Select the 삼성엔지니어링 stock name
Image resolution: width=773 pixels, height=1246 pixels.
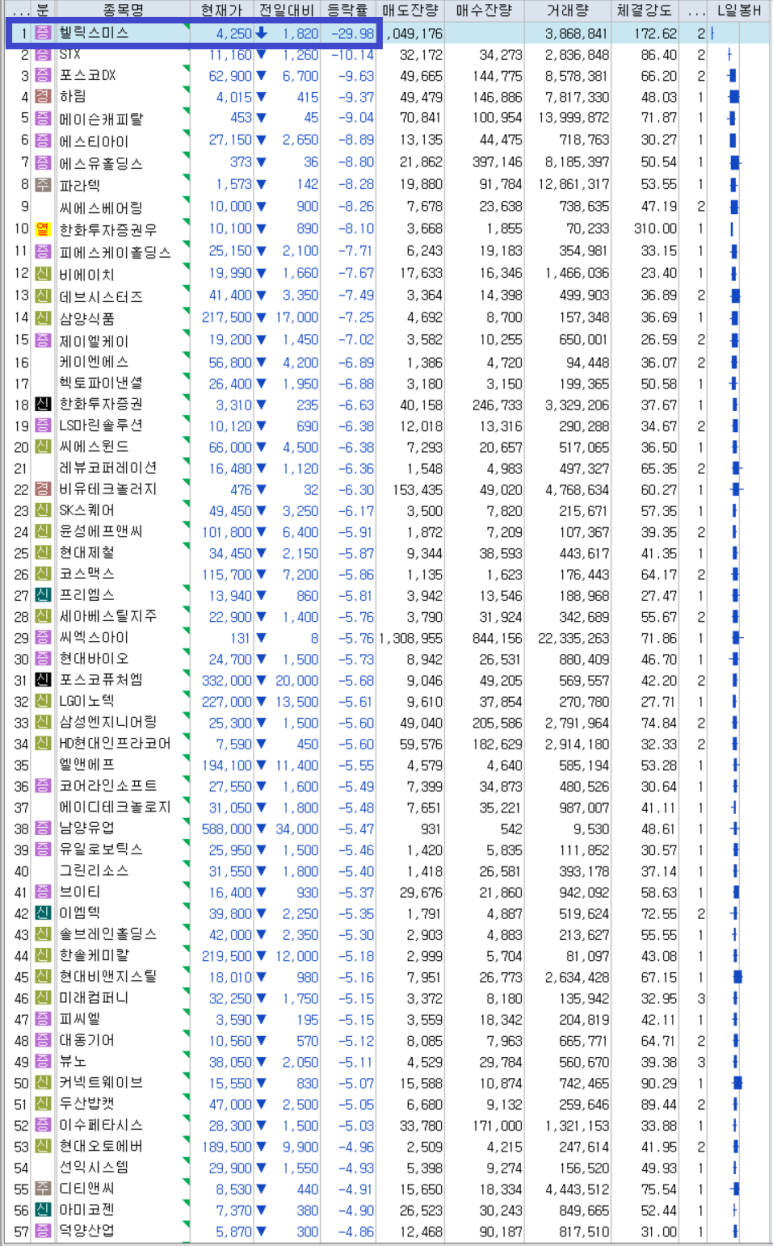(x=107, y=722)
